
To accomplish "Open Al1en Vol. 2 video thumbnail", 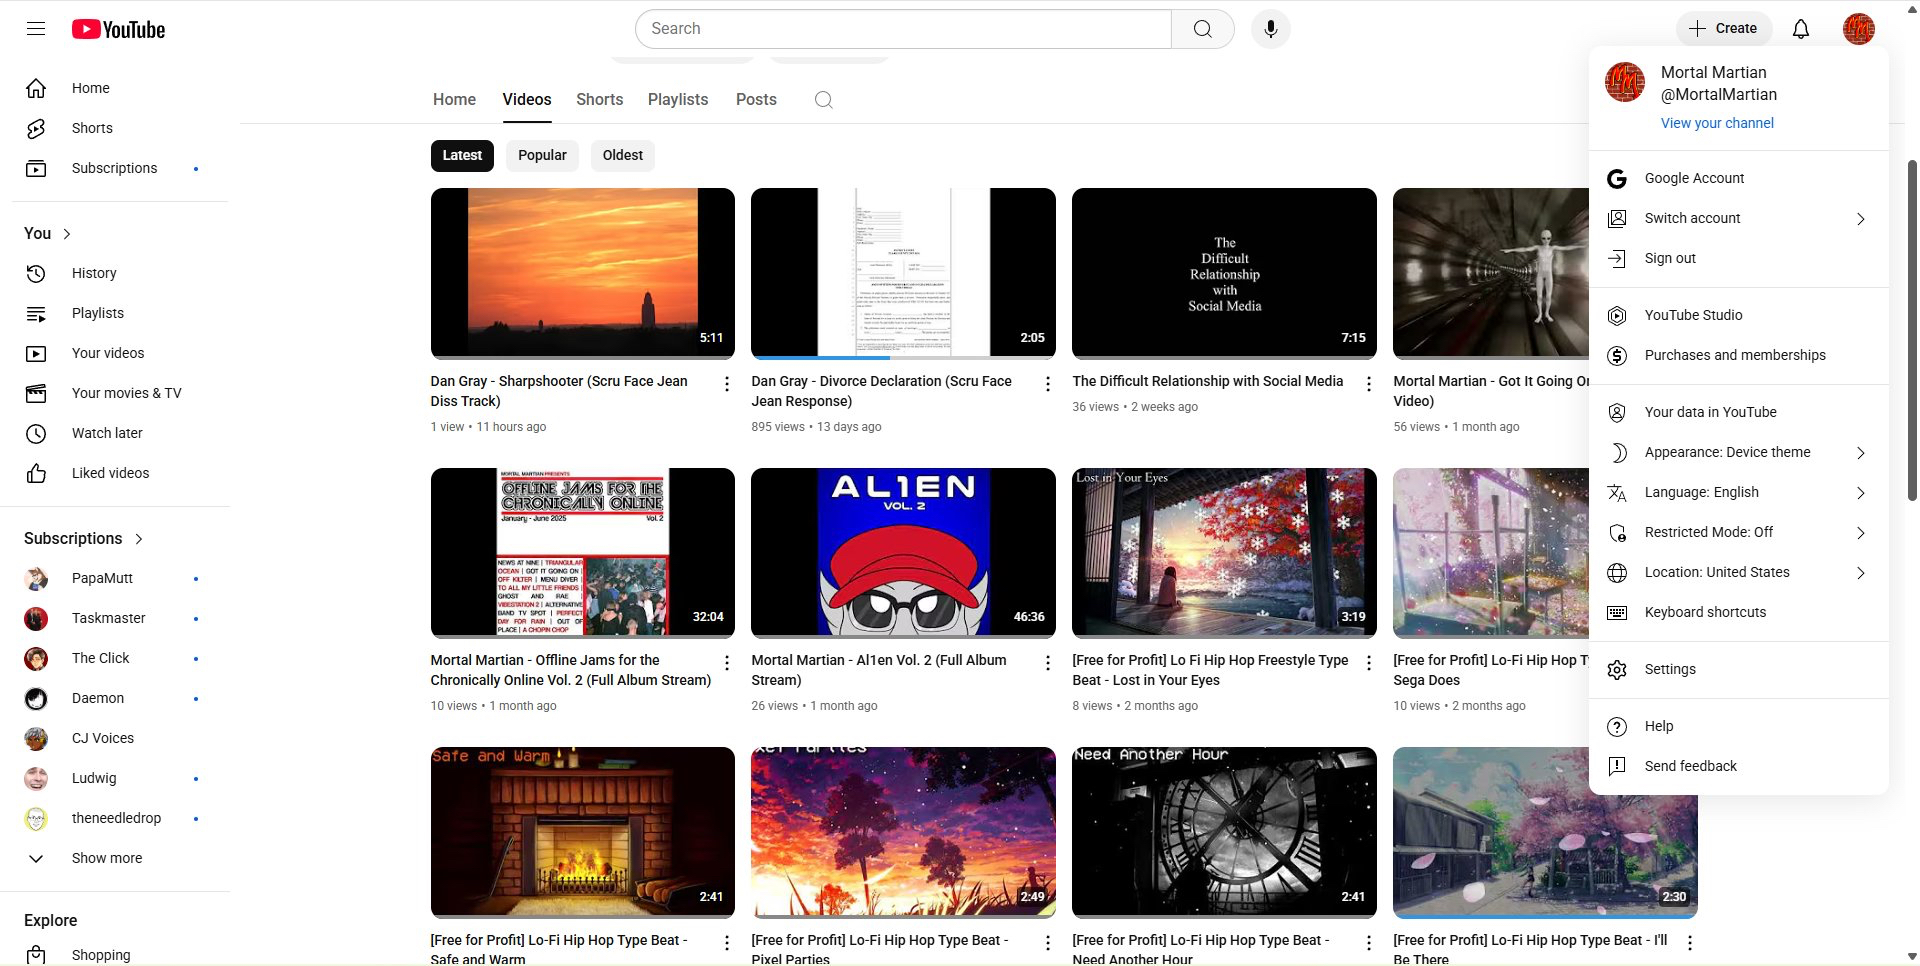I will point(903,552).
